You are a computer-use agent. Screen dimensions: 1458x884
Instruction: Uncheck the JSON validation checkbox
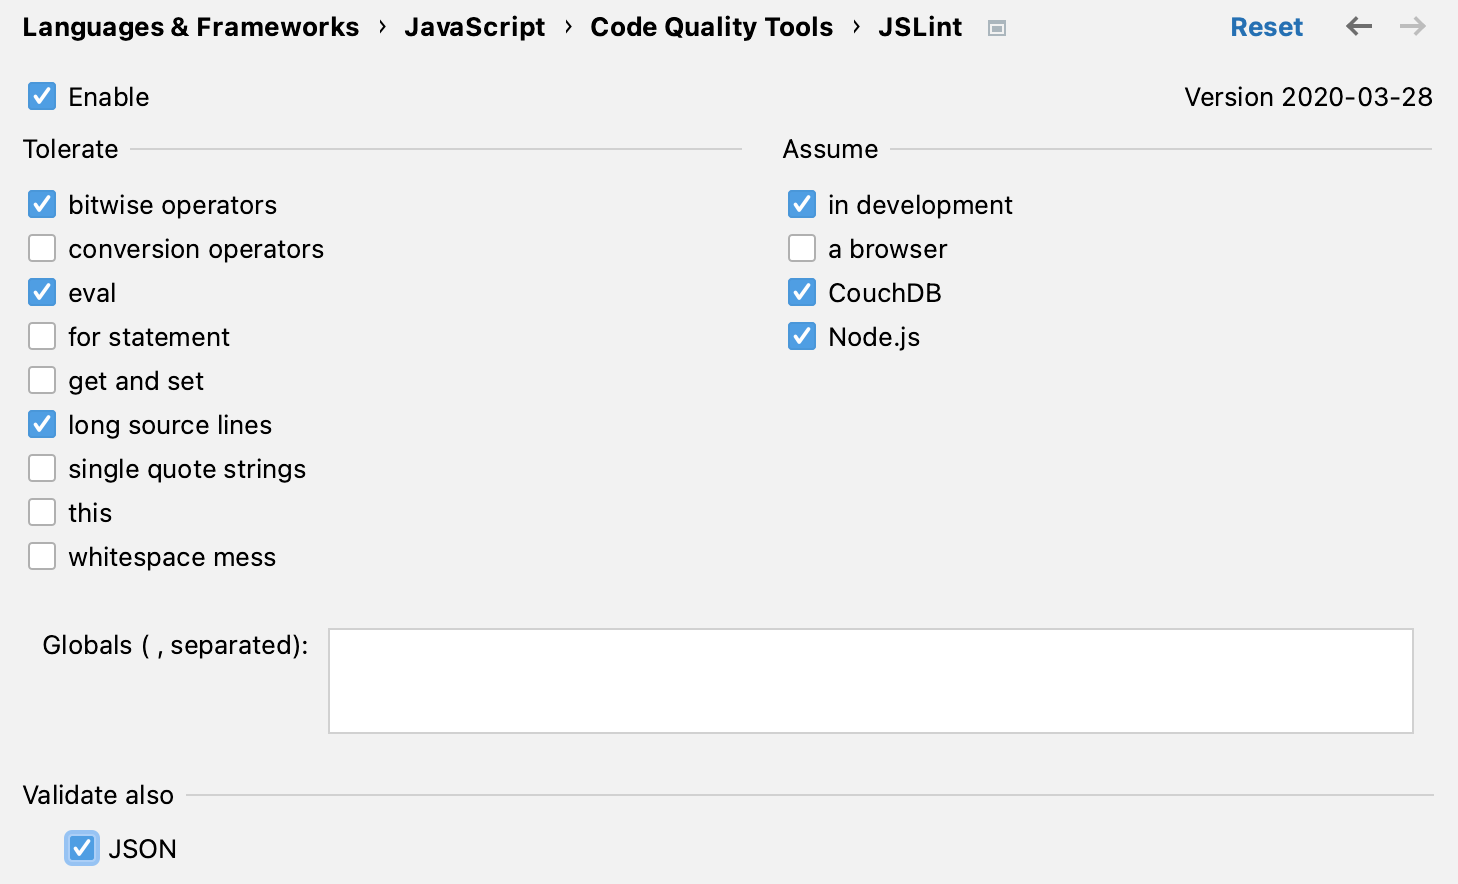[82, 849]
